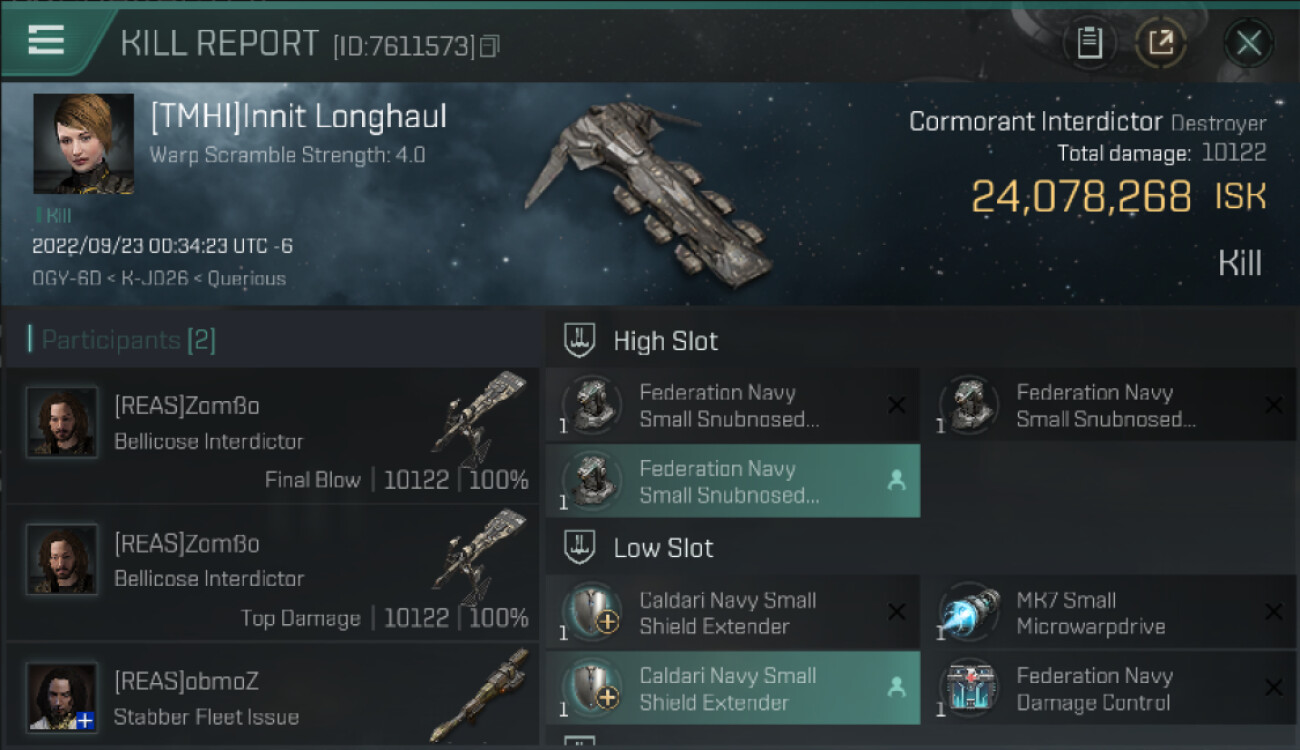Select the MK7 Small Microwarpdrive icon

pos(970,612)
